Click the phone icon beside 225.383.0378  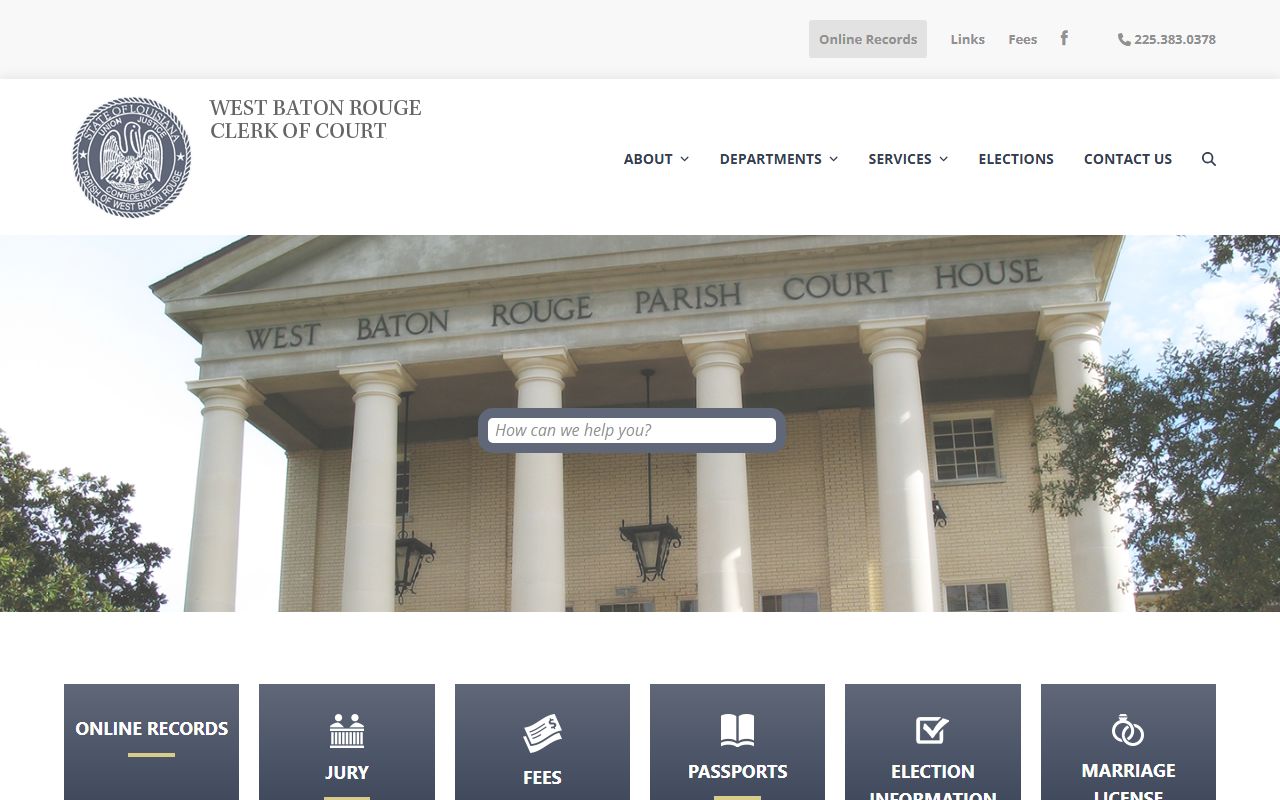1124,40
